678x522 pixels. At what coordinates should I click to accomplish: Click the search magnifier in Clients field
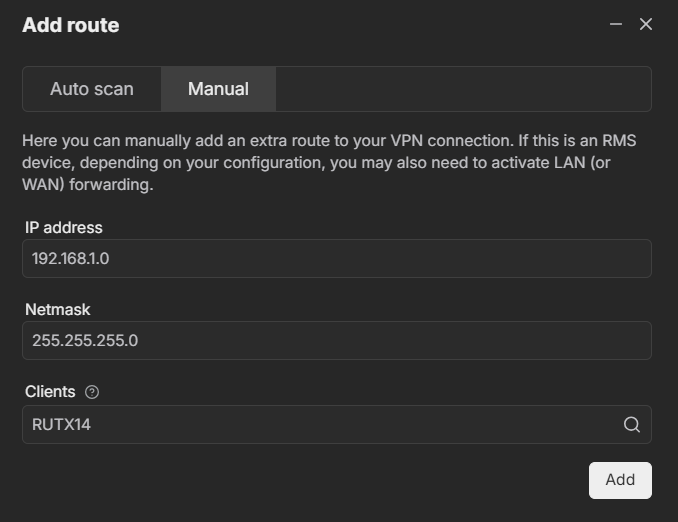point(632,424)
